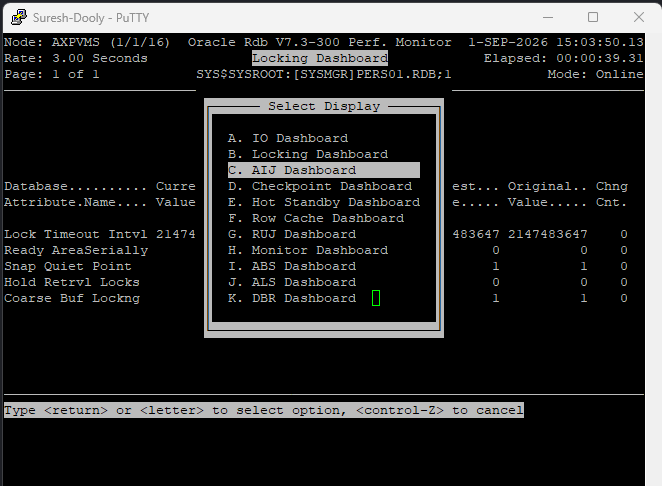Click the Database Attribute.Name column header
The image size is (662, 486).
tap(76, 194)
